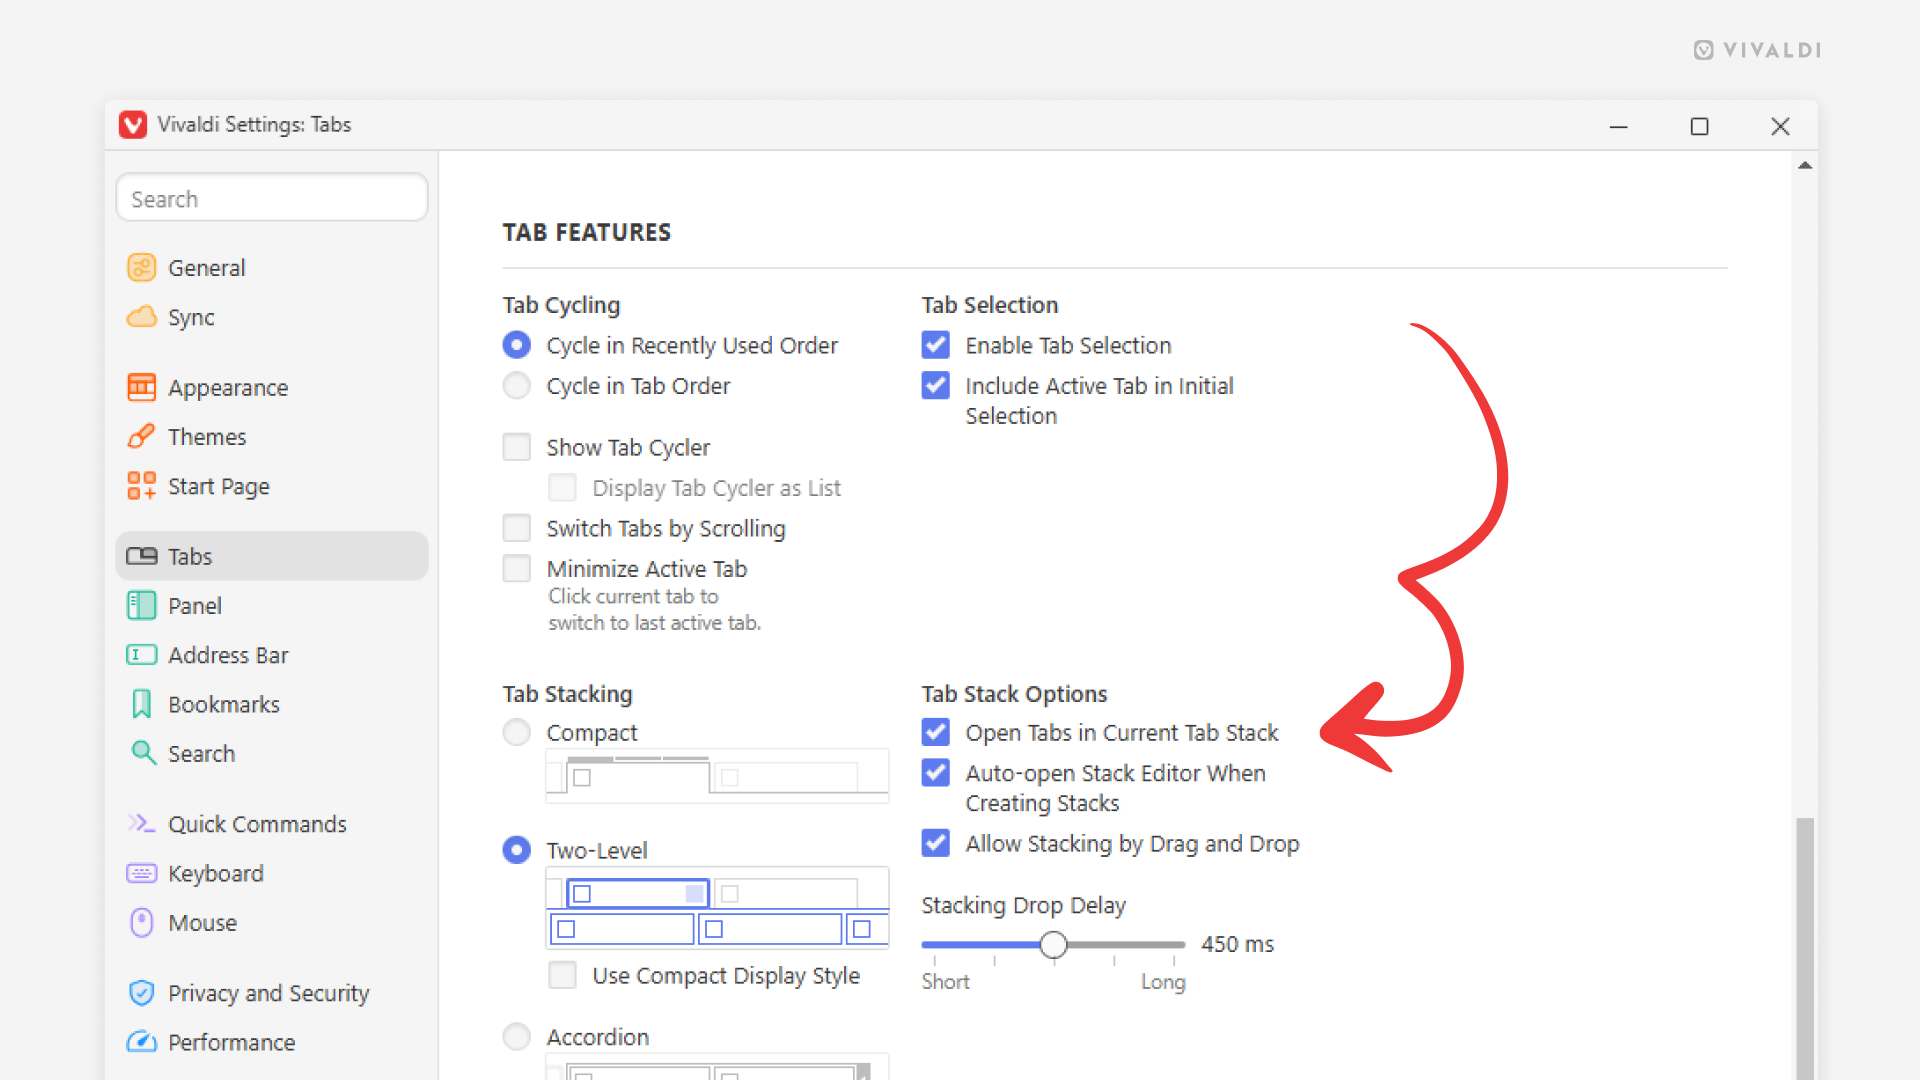Click the Bookmarks ribbon icon
The image size is (1920, 1080).
point(142,704)
